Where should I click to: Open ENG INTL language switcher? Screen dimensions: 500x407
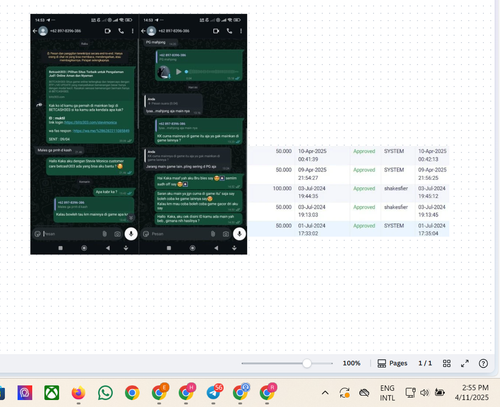coord(387,393)
